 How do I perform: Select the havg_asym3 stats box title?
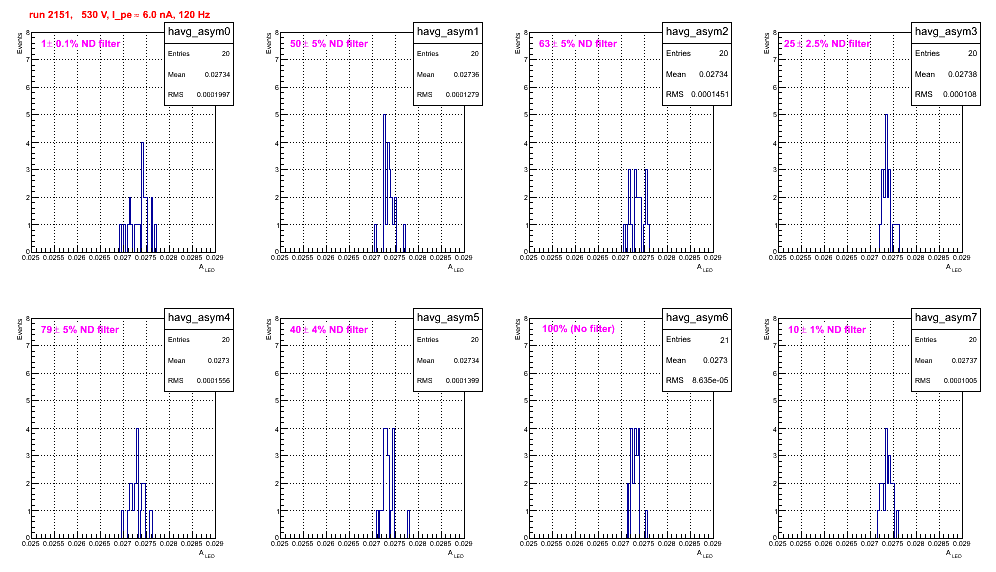(x=946, y=32)
